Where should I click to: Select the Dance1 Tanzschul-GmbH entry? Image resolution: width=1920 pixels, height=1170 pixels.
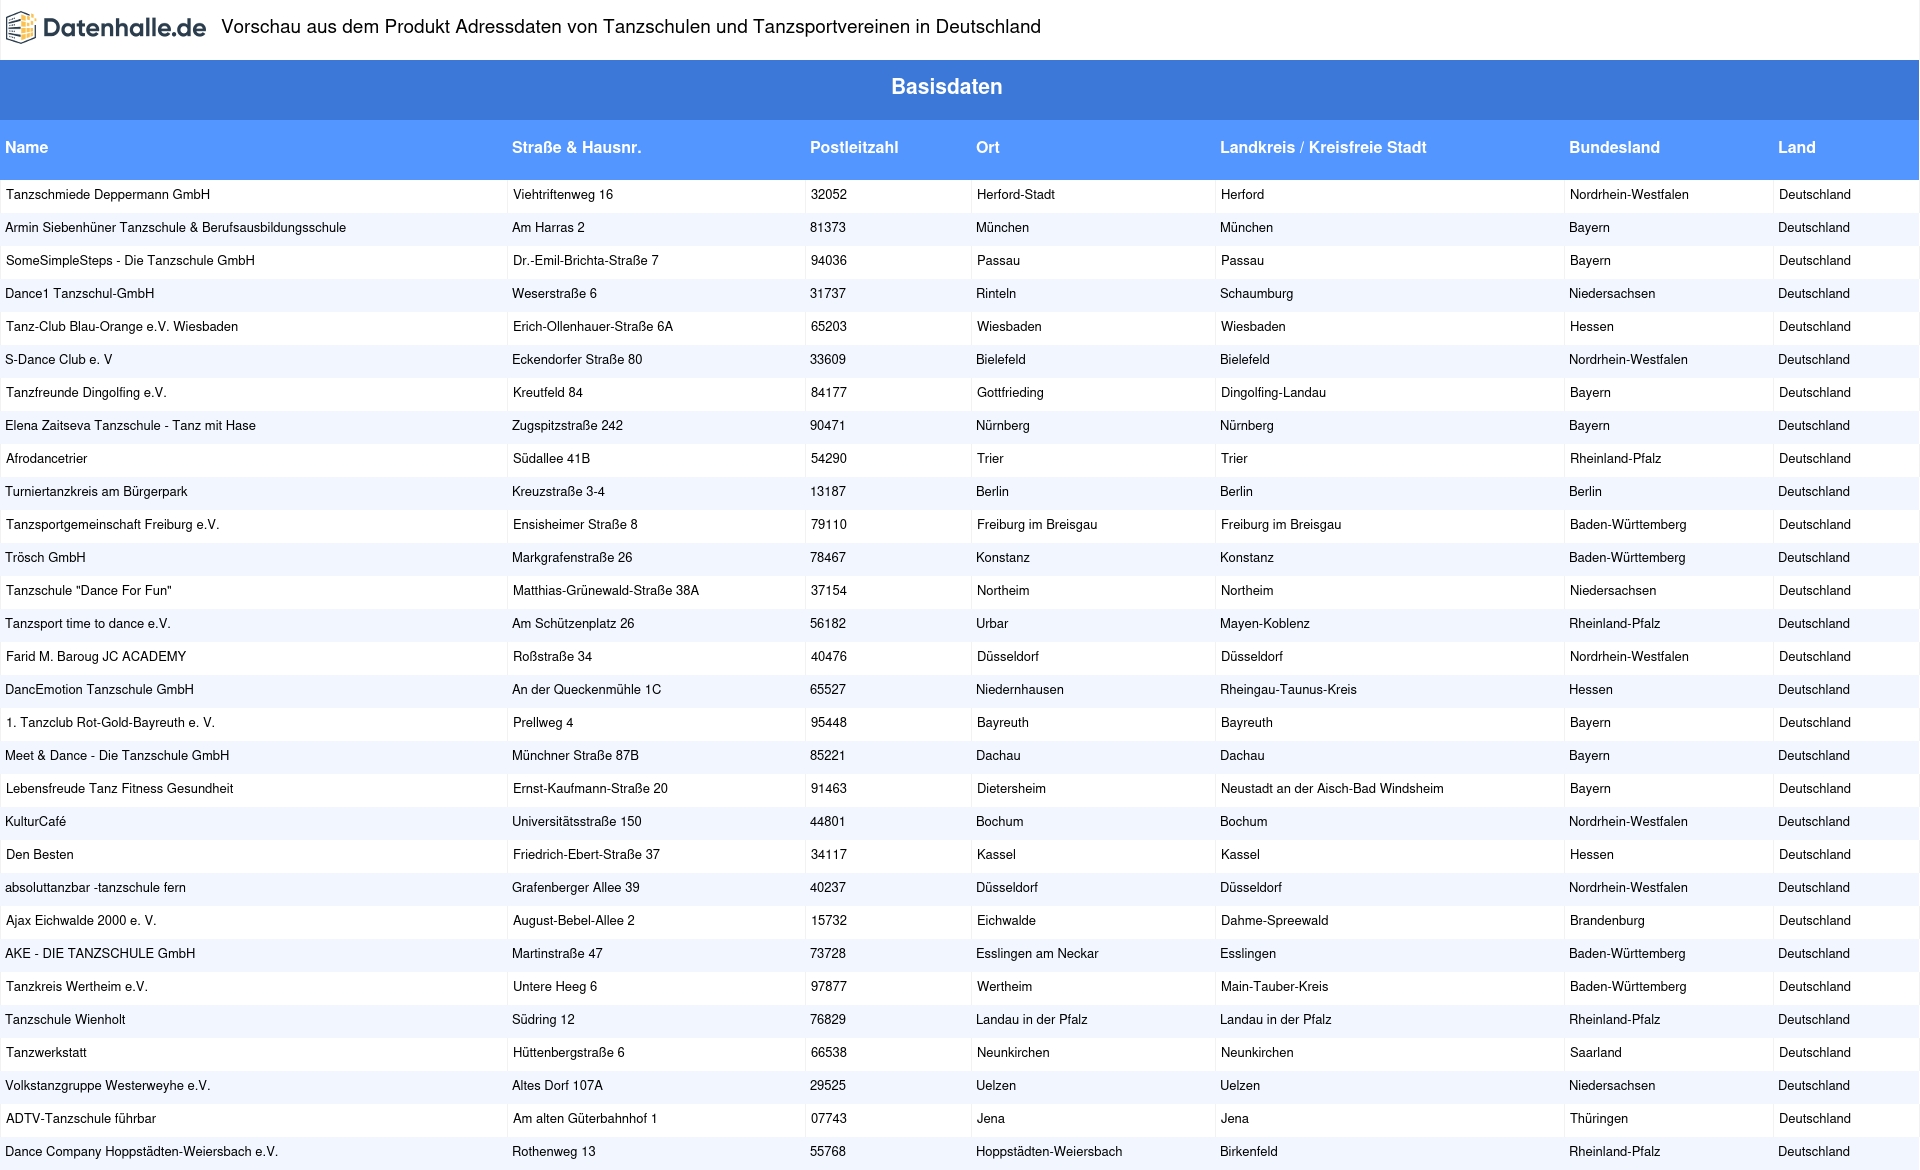point(80,294)
